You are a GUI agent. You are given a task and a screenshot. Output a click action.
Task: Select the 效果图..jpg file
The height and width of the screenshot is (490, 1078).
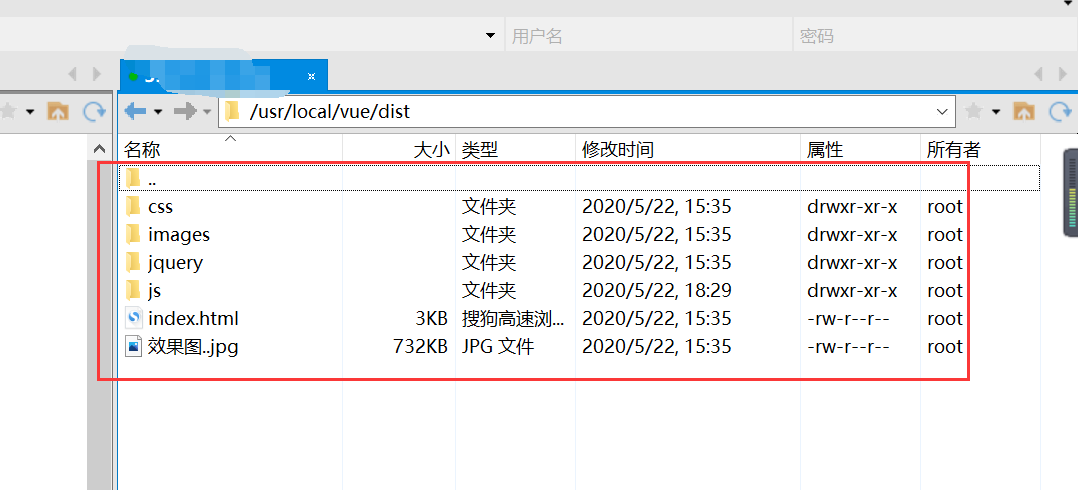point(580,347)
